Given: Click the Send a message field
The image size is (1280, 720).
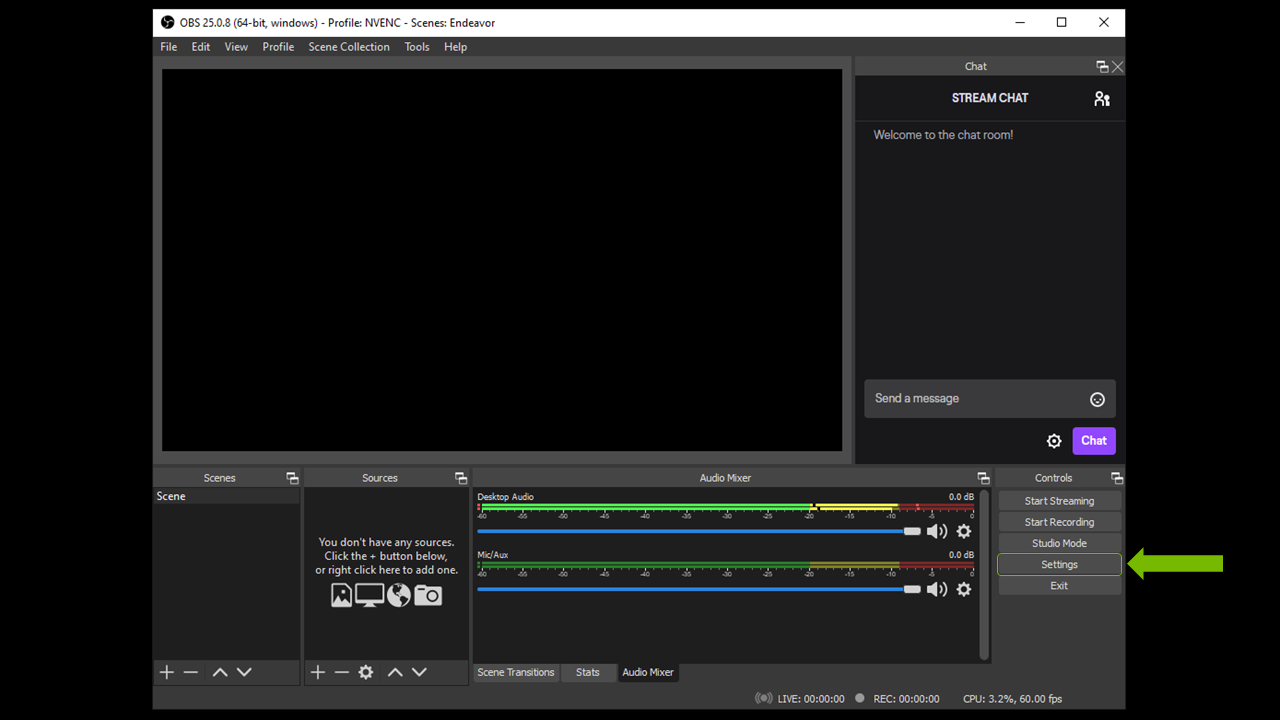Looking at the screenshot, I should [975, 398].
